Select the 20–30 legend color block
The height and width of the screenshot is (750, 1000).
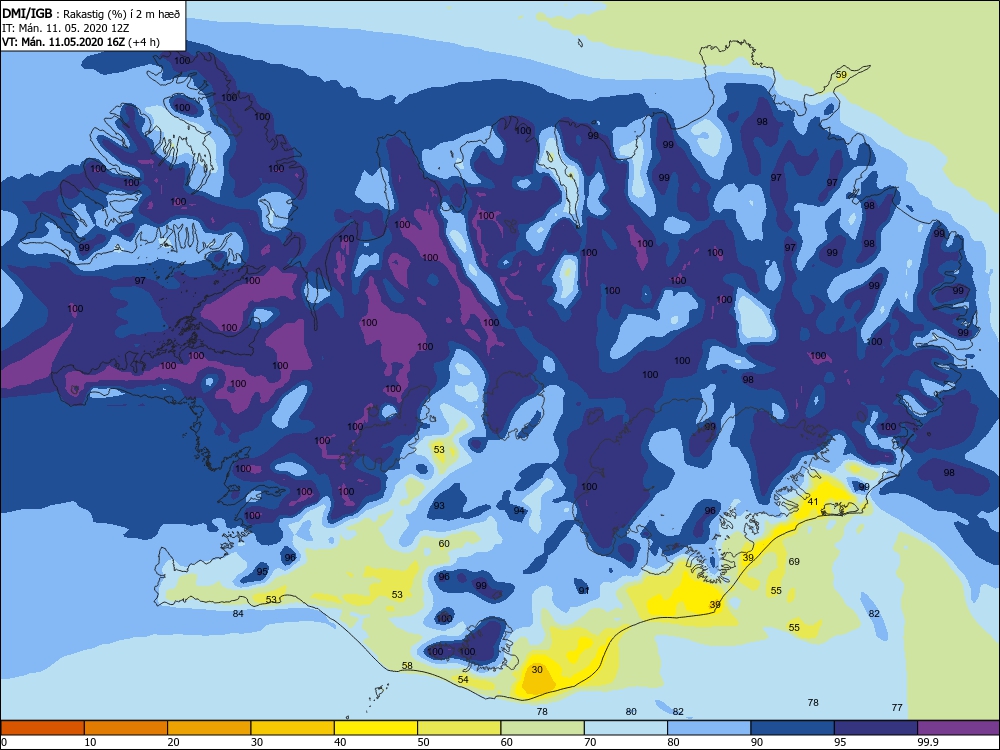pos(209,728)
